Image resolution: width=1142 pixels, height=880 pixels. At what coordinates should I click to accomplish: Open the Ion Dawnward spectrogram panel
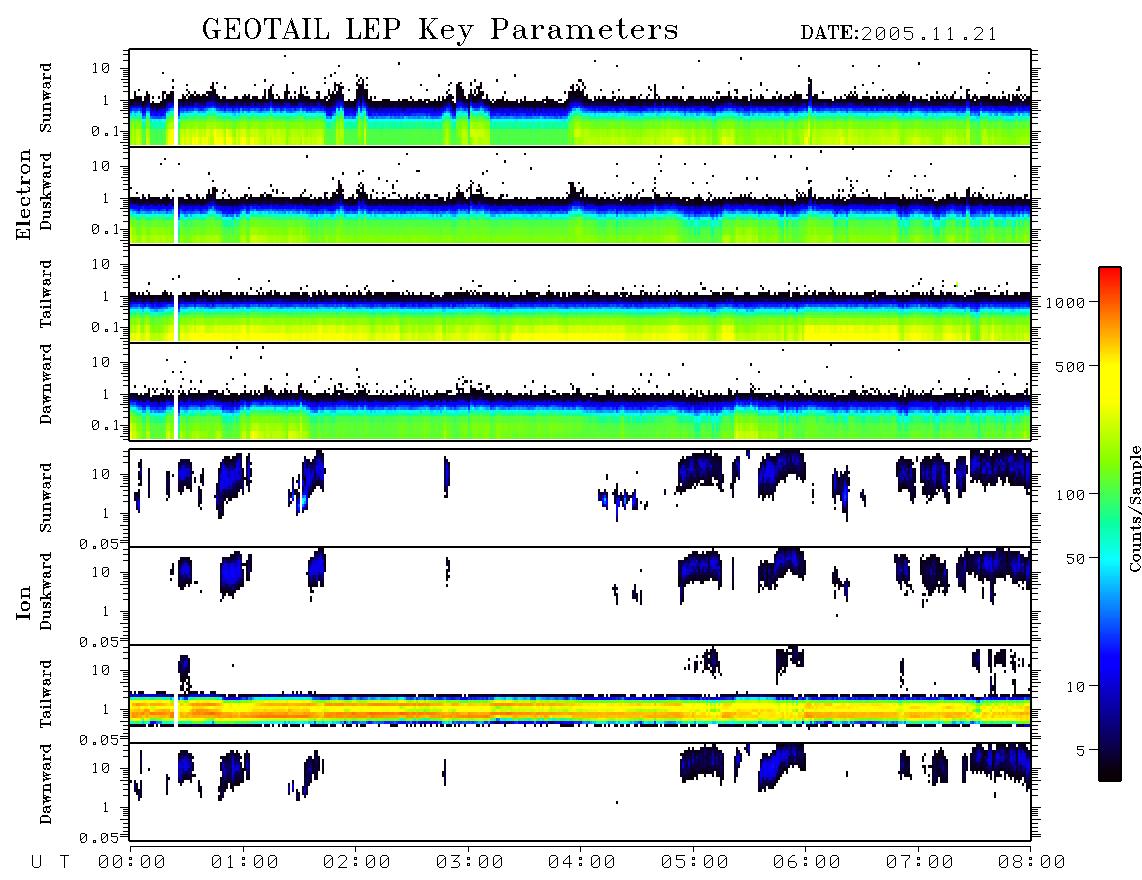(580, 792)
